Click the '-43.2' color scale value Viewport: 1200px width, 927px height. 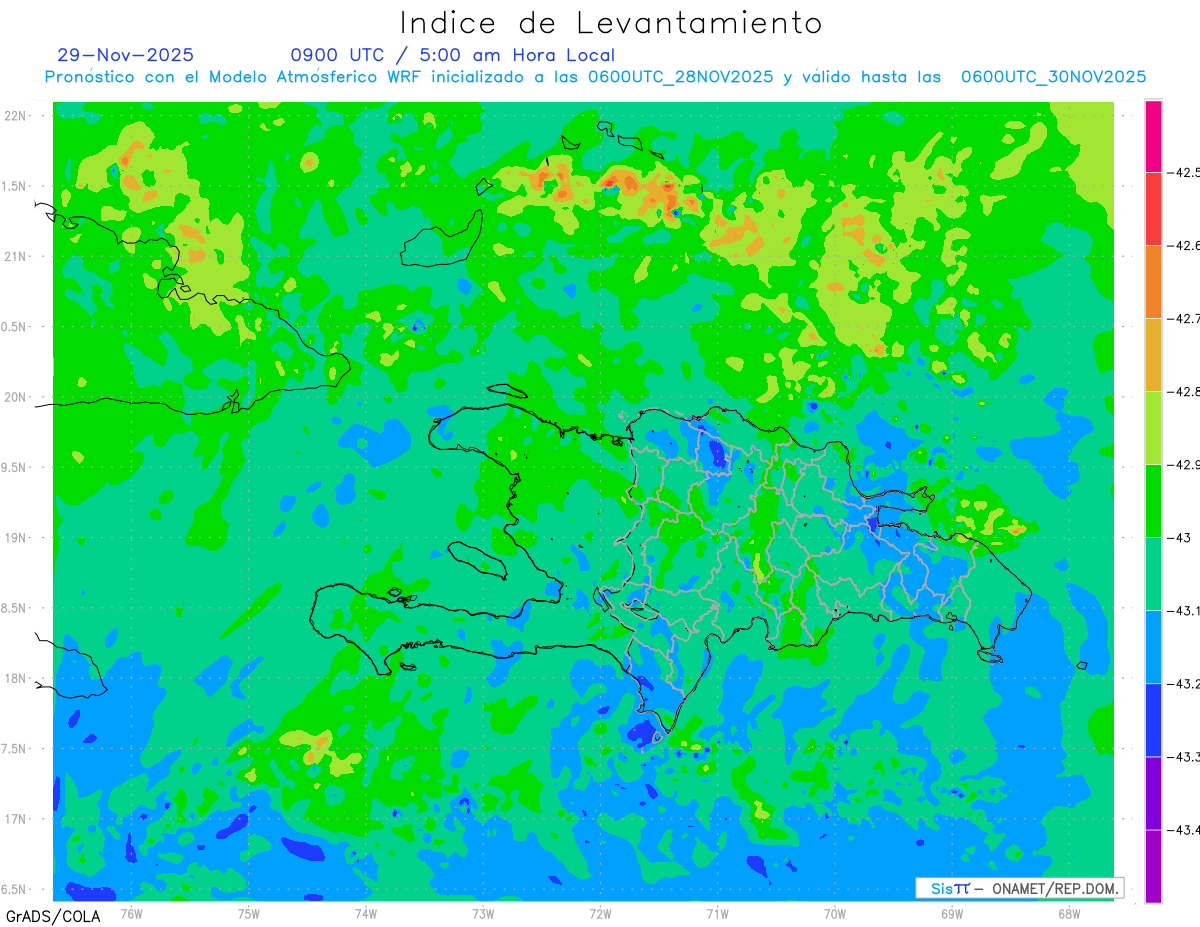coord(1185,684)
